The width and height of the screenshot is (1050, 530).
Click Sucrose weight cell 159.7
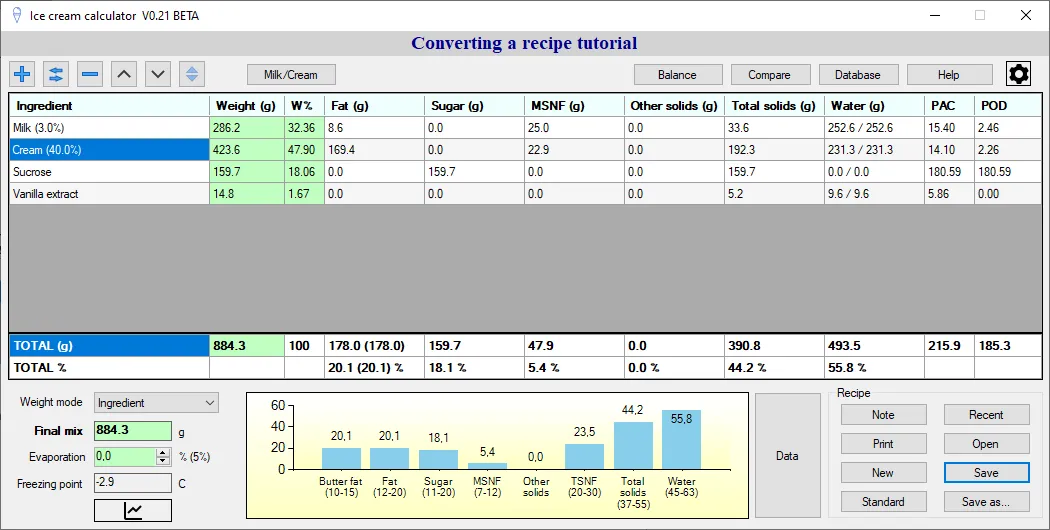point(247,172)
